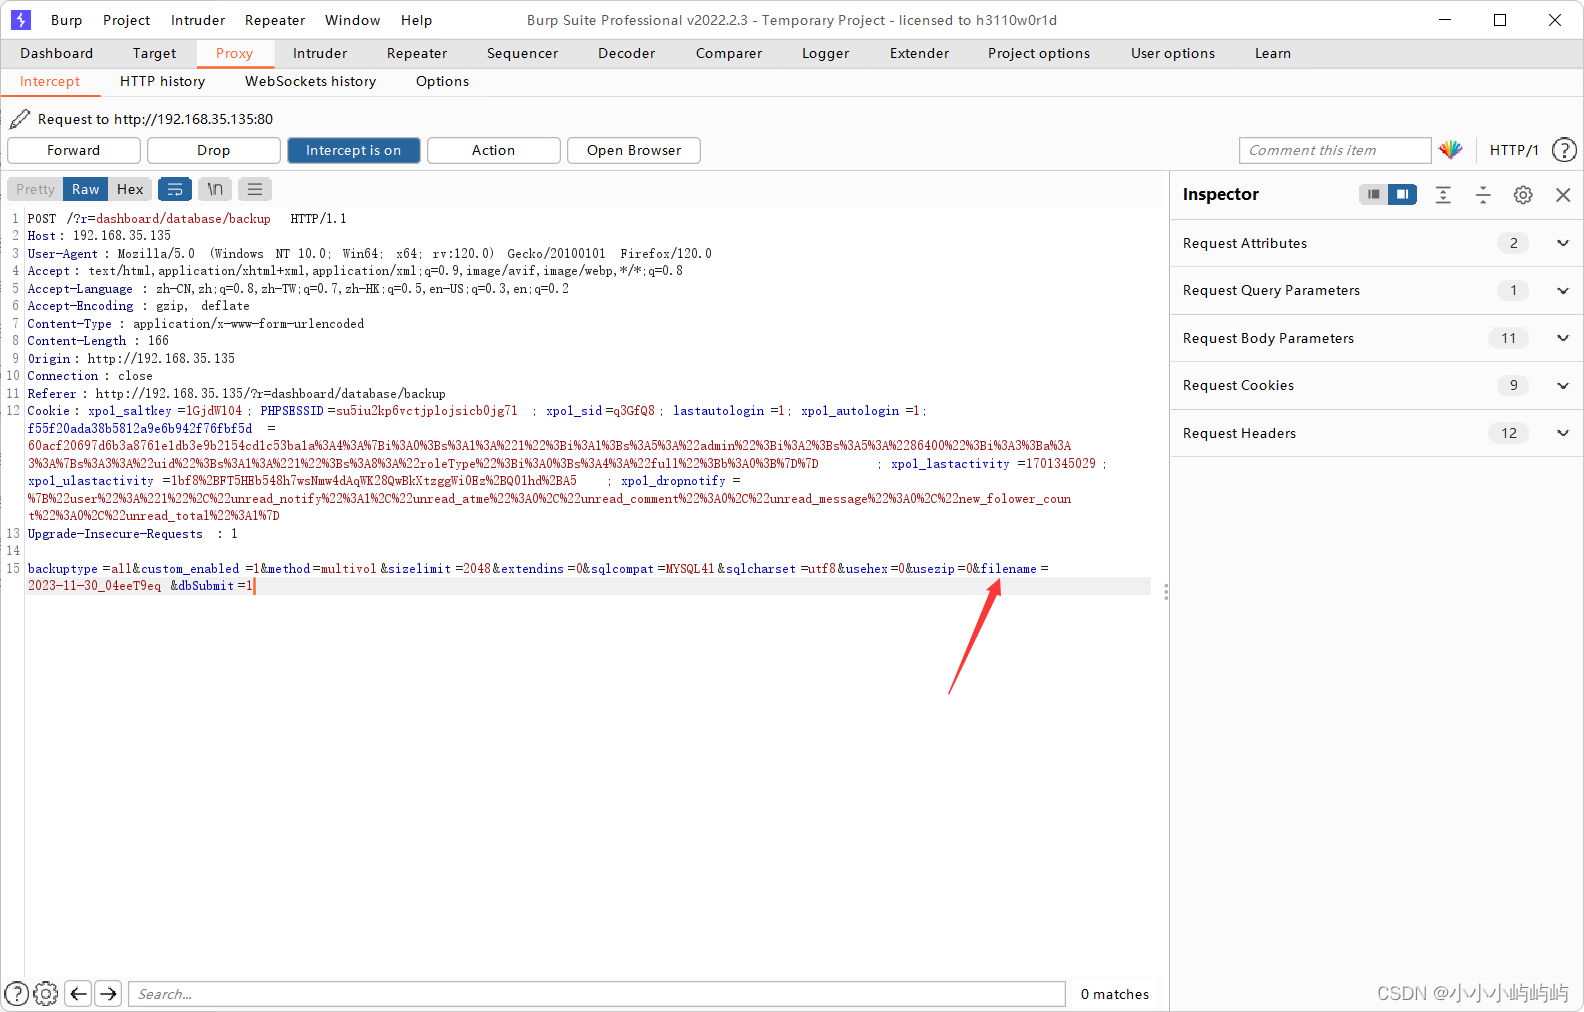Open the proxy Options sub-tab
Viewport: 1584px width, 1012px height.
tap(443, 81)
